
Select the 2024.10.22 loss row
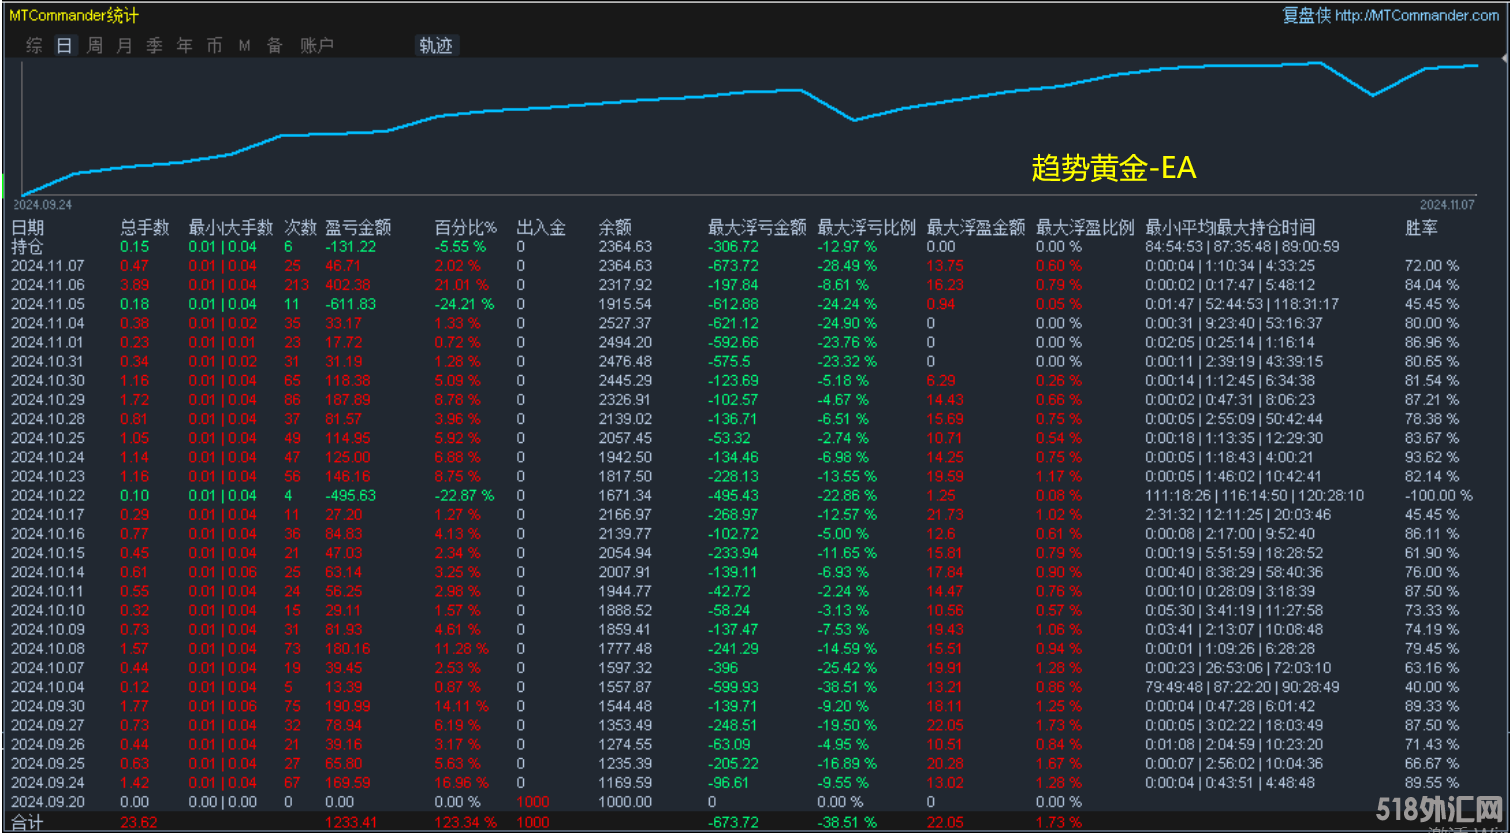point(48,496)
